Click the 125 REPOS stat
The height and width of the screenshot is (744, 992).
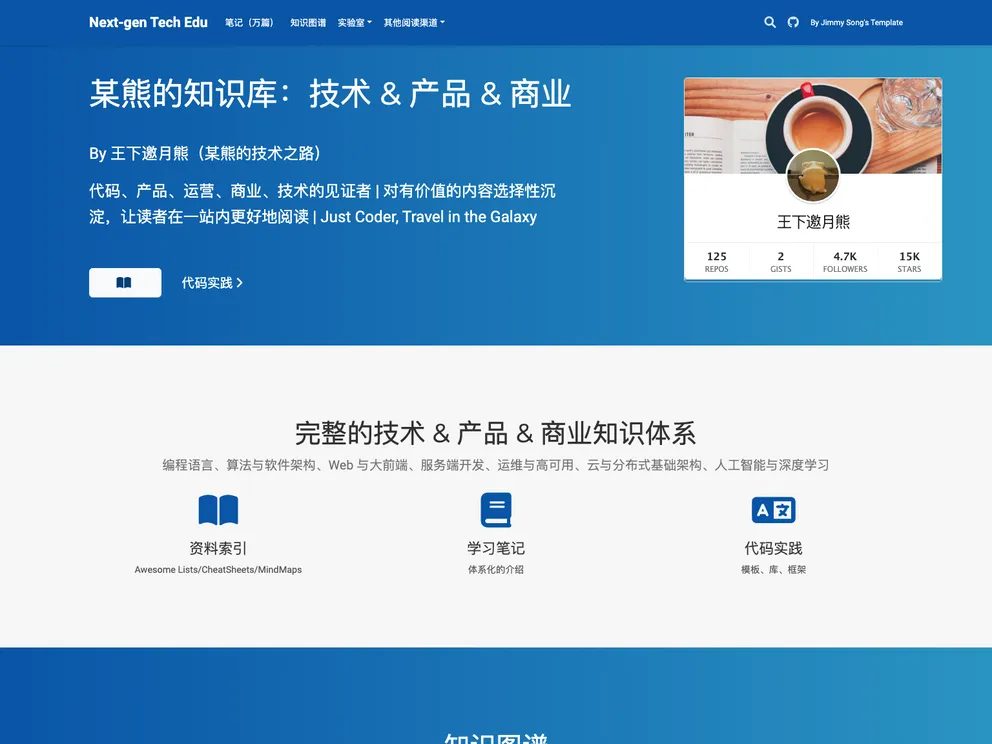pyautogui.click(x=717, y=261)
